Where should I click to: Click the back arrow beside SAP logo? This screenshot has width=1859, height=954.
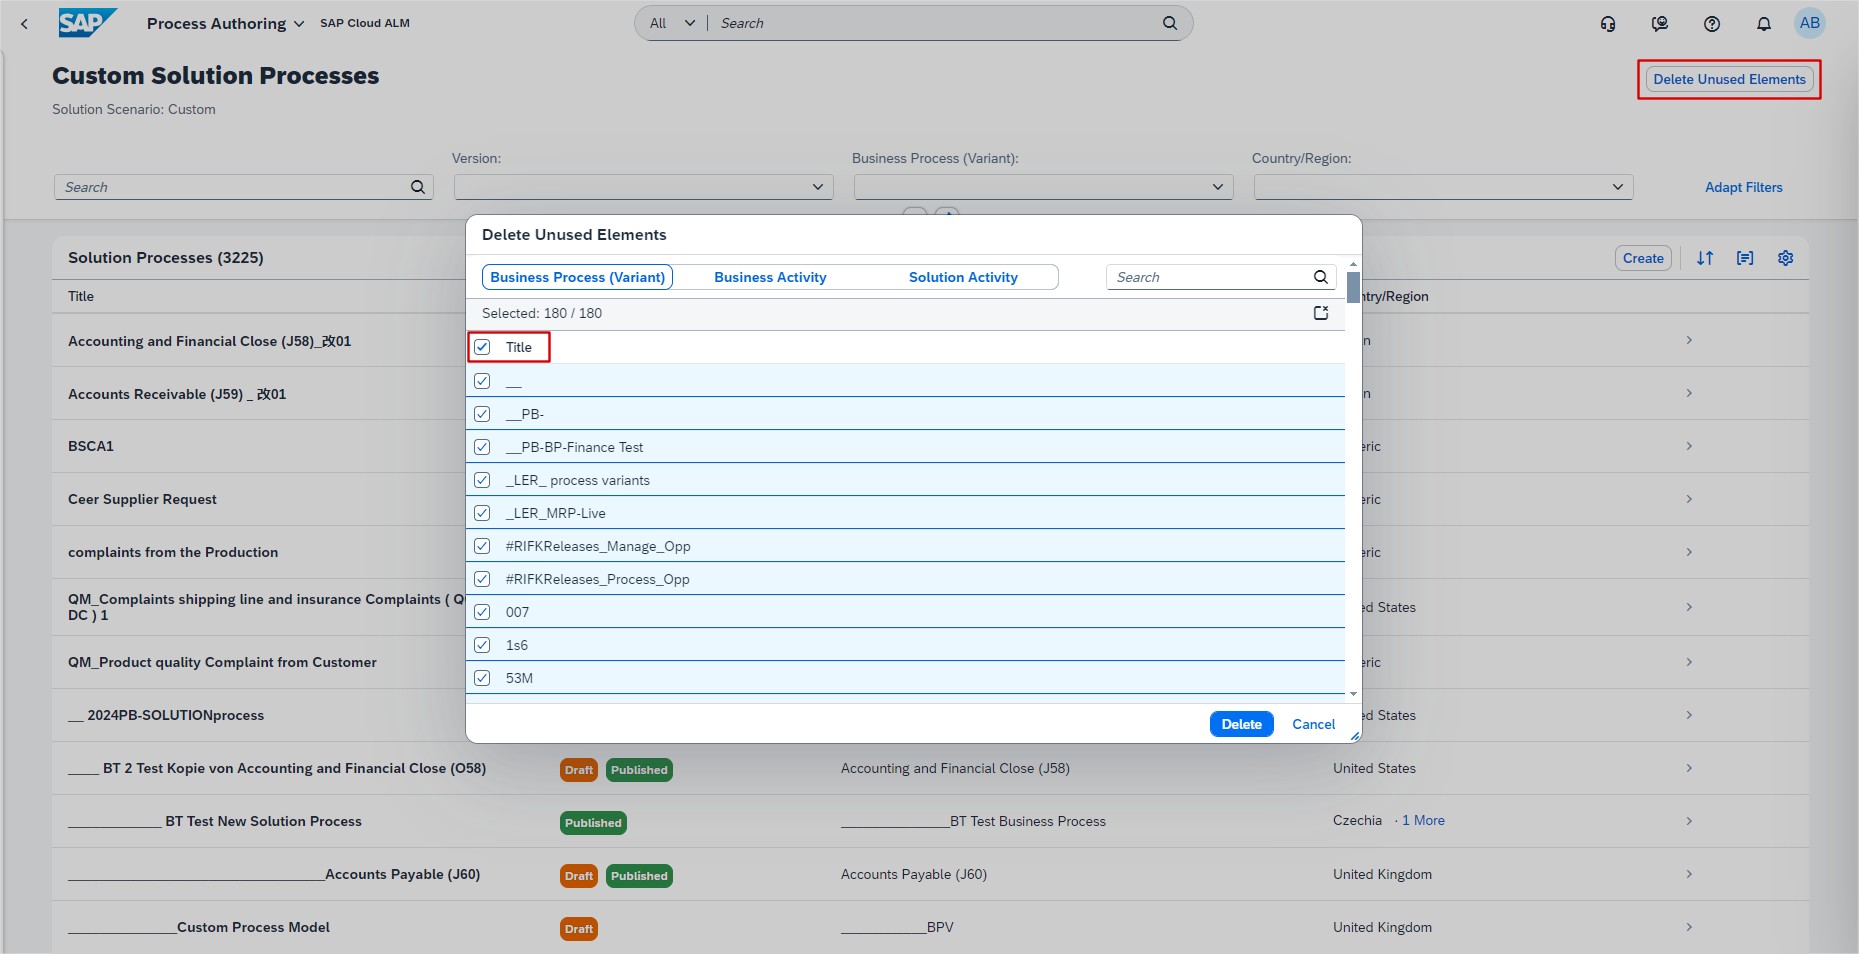coord(25,24)
